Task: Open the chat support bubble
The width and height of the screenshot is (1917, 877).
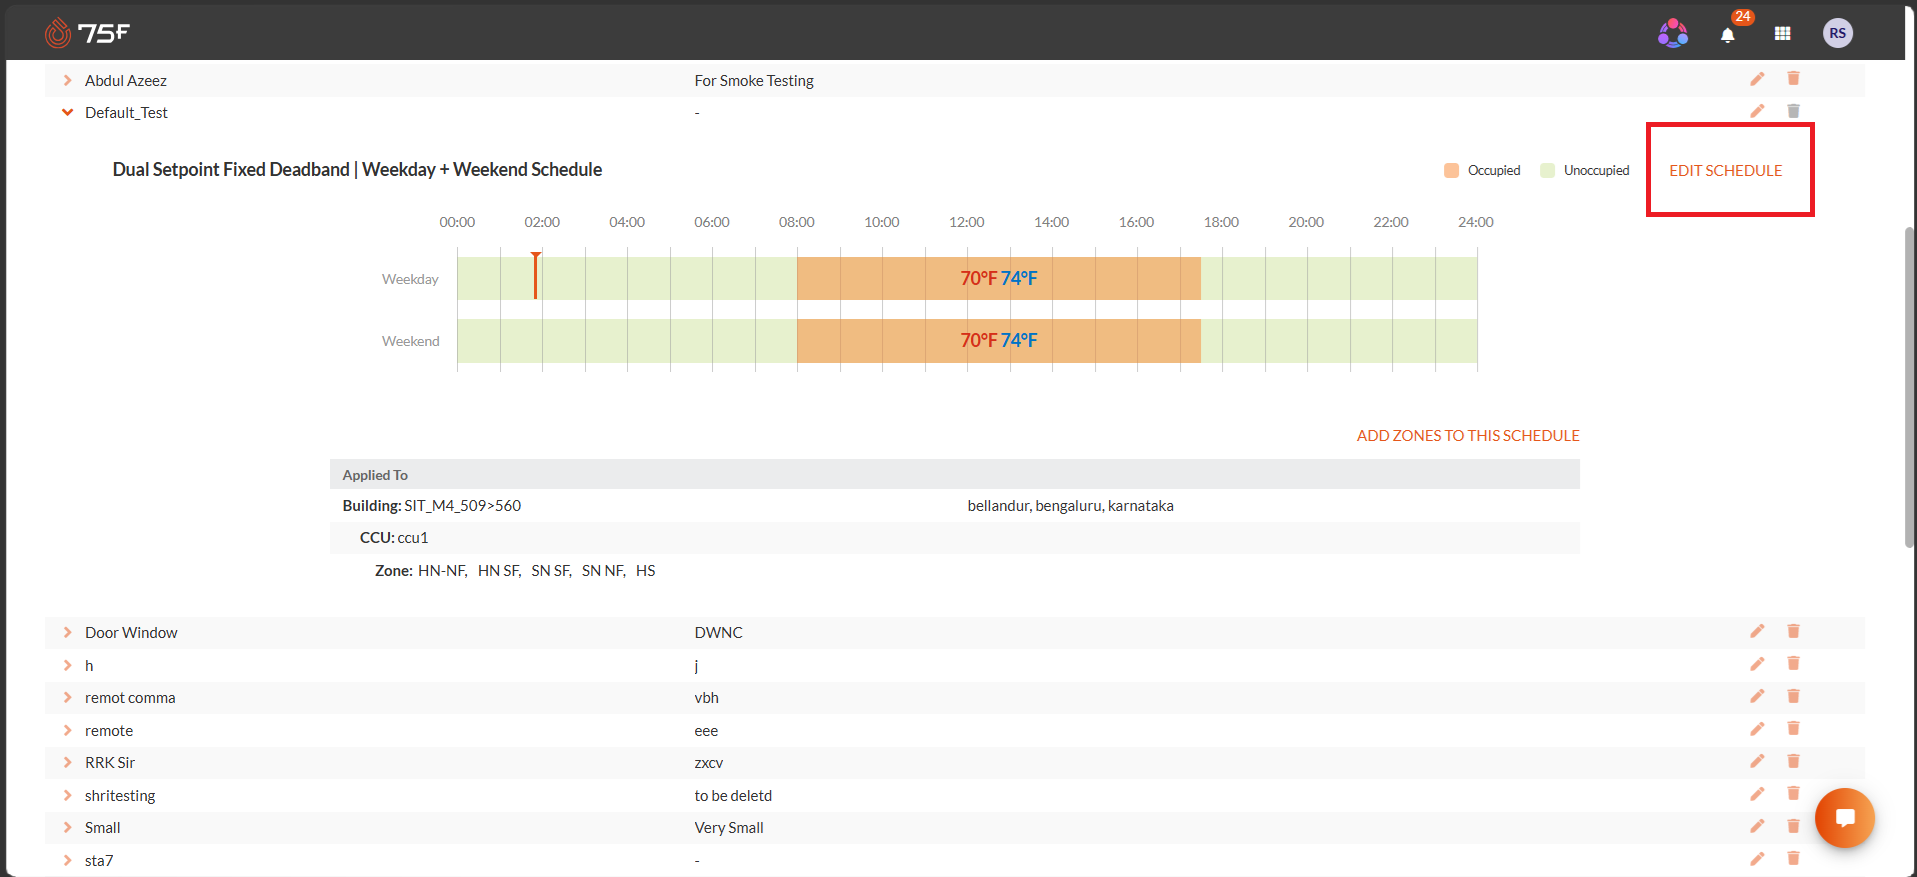Action: (1845, 818)
